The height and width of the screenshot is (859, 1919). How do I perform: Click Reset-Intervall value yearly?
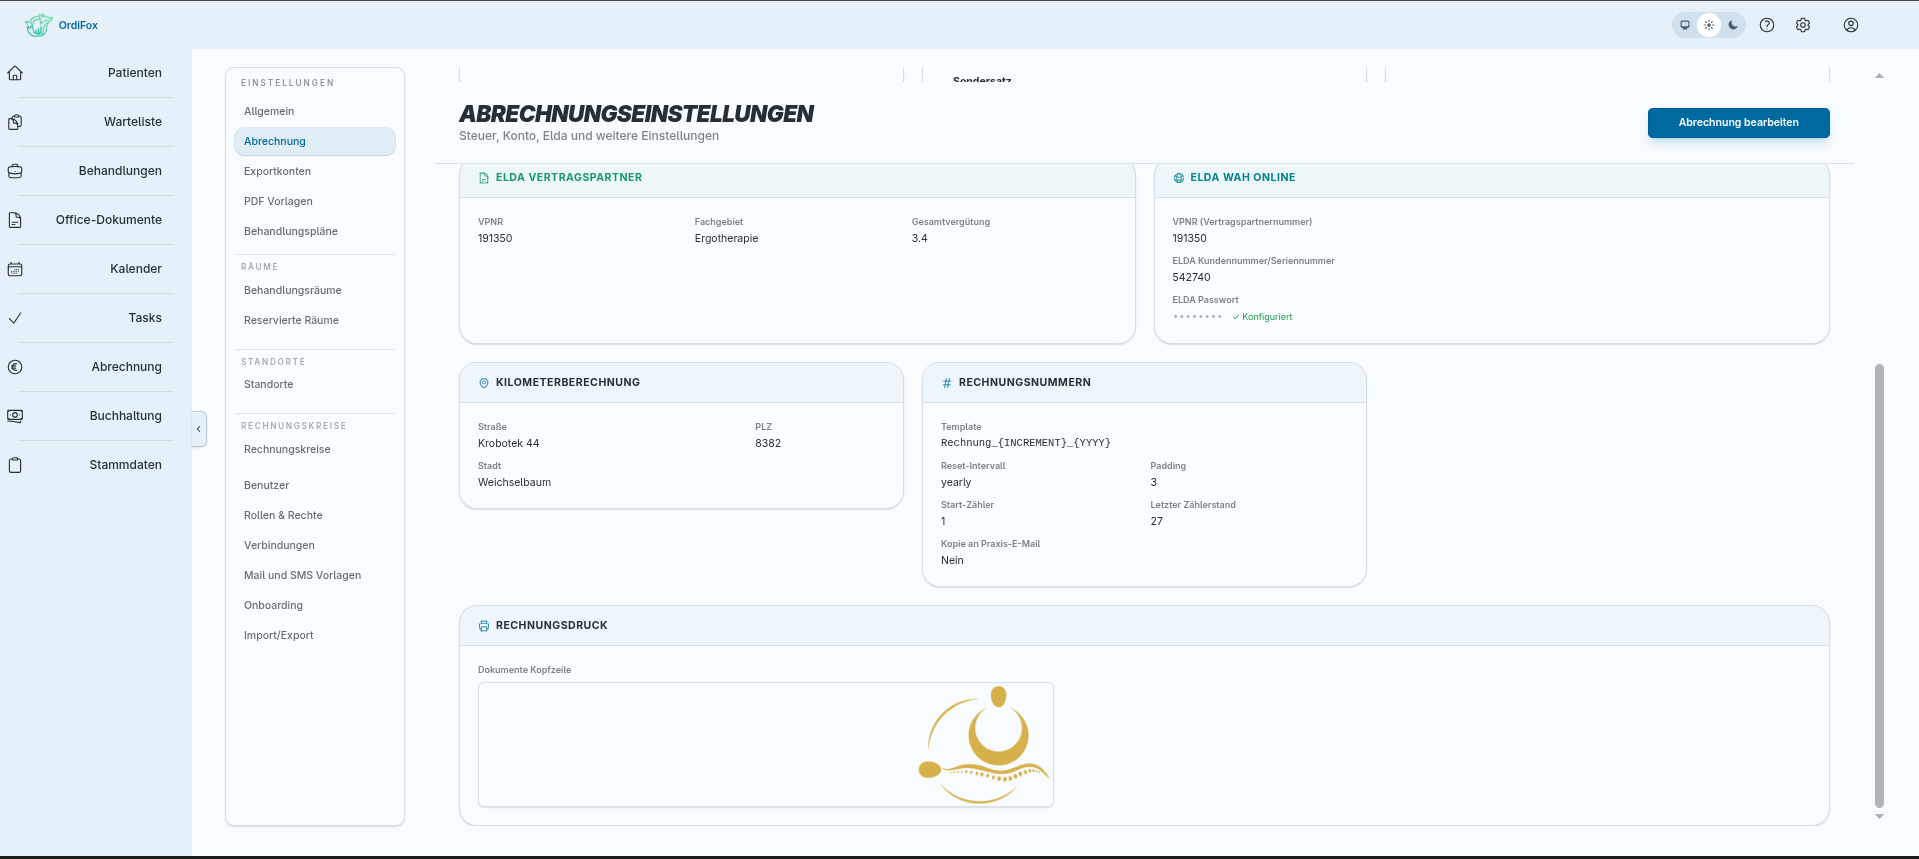click(x=956, y=482)
